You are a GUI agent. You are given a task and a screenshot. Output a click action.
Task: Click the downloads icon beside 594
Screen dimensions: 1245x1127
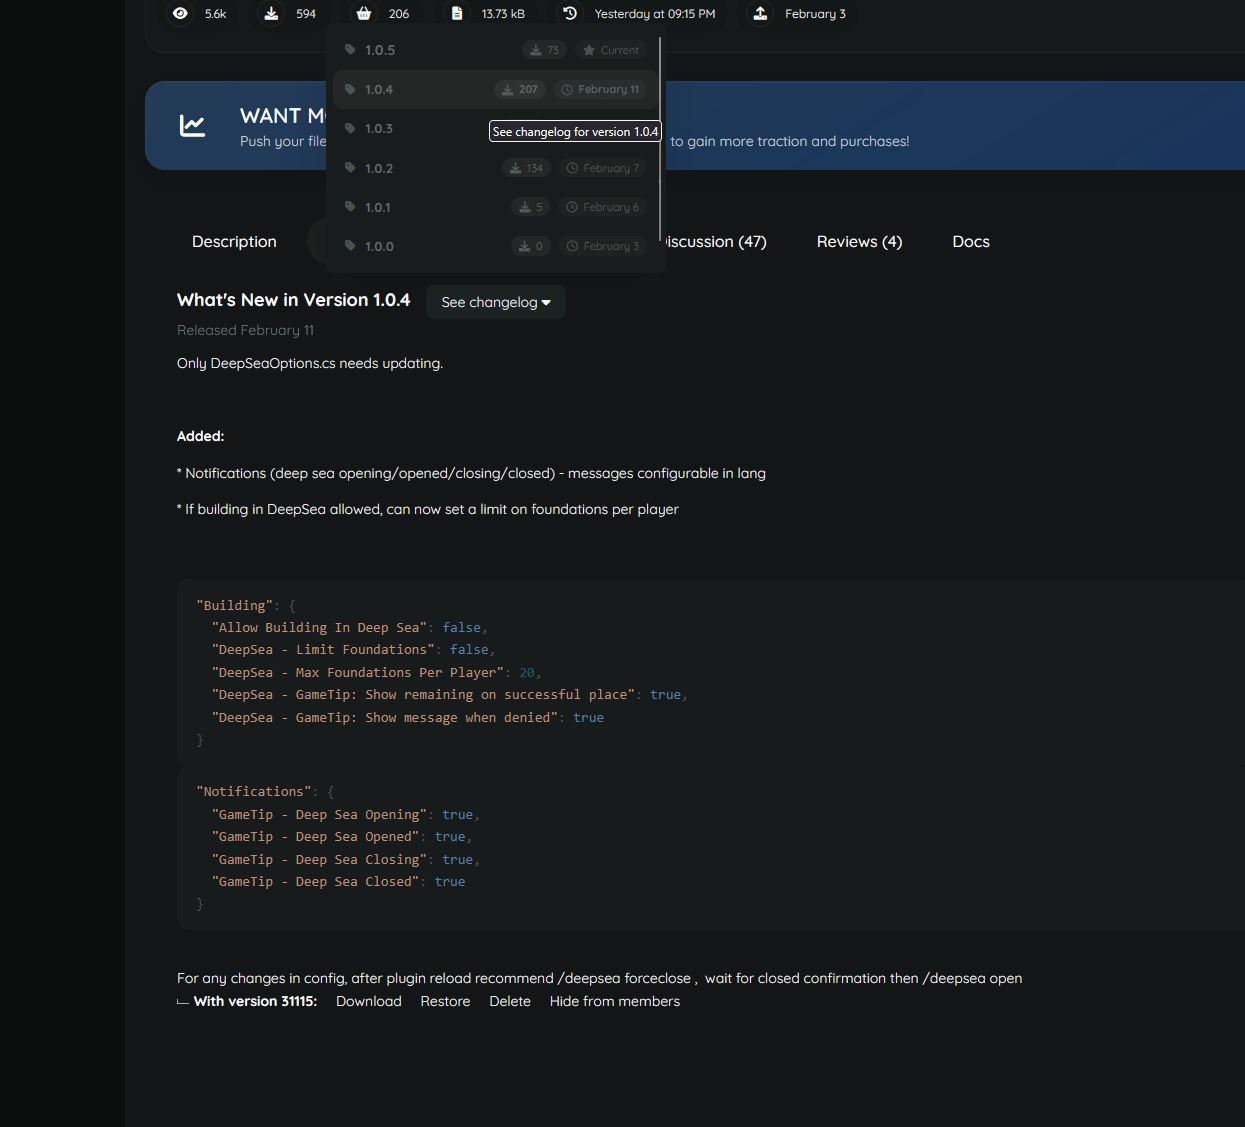(271, 13)
